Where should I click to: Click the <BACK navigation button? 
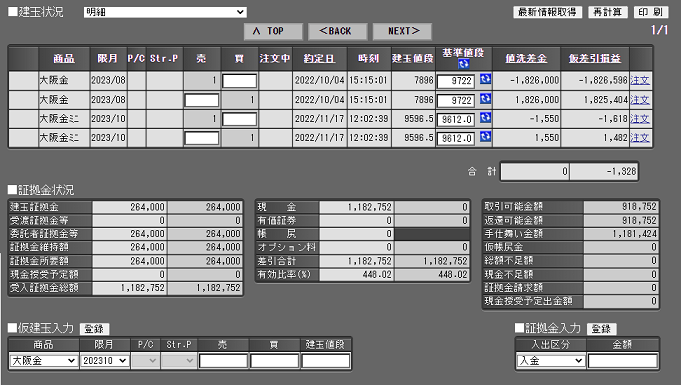(337, 31)
